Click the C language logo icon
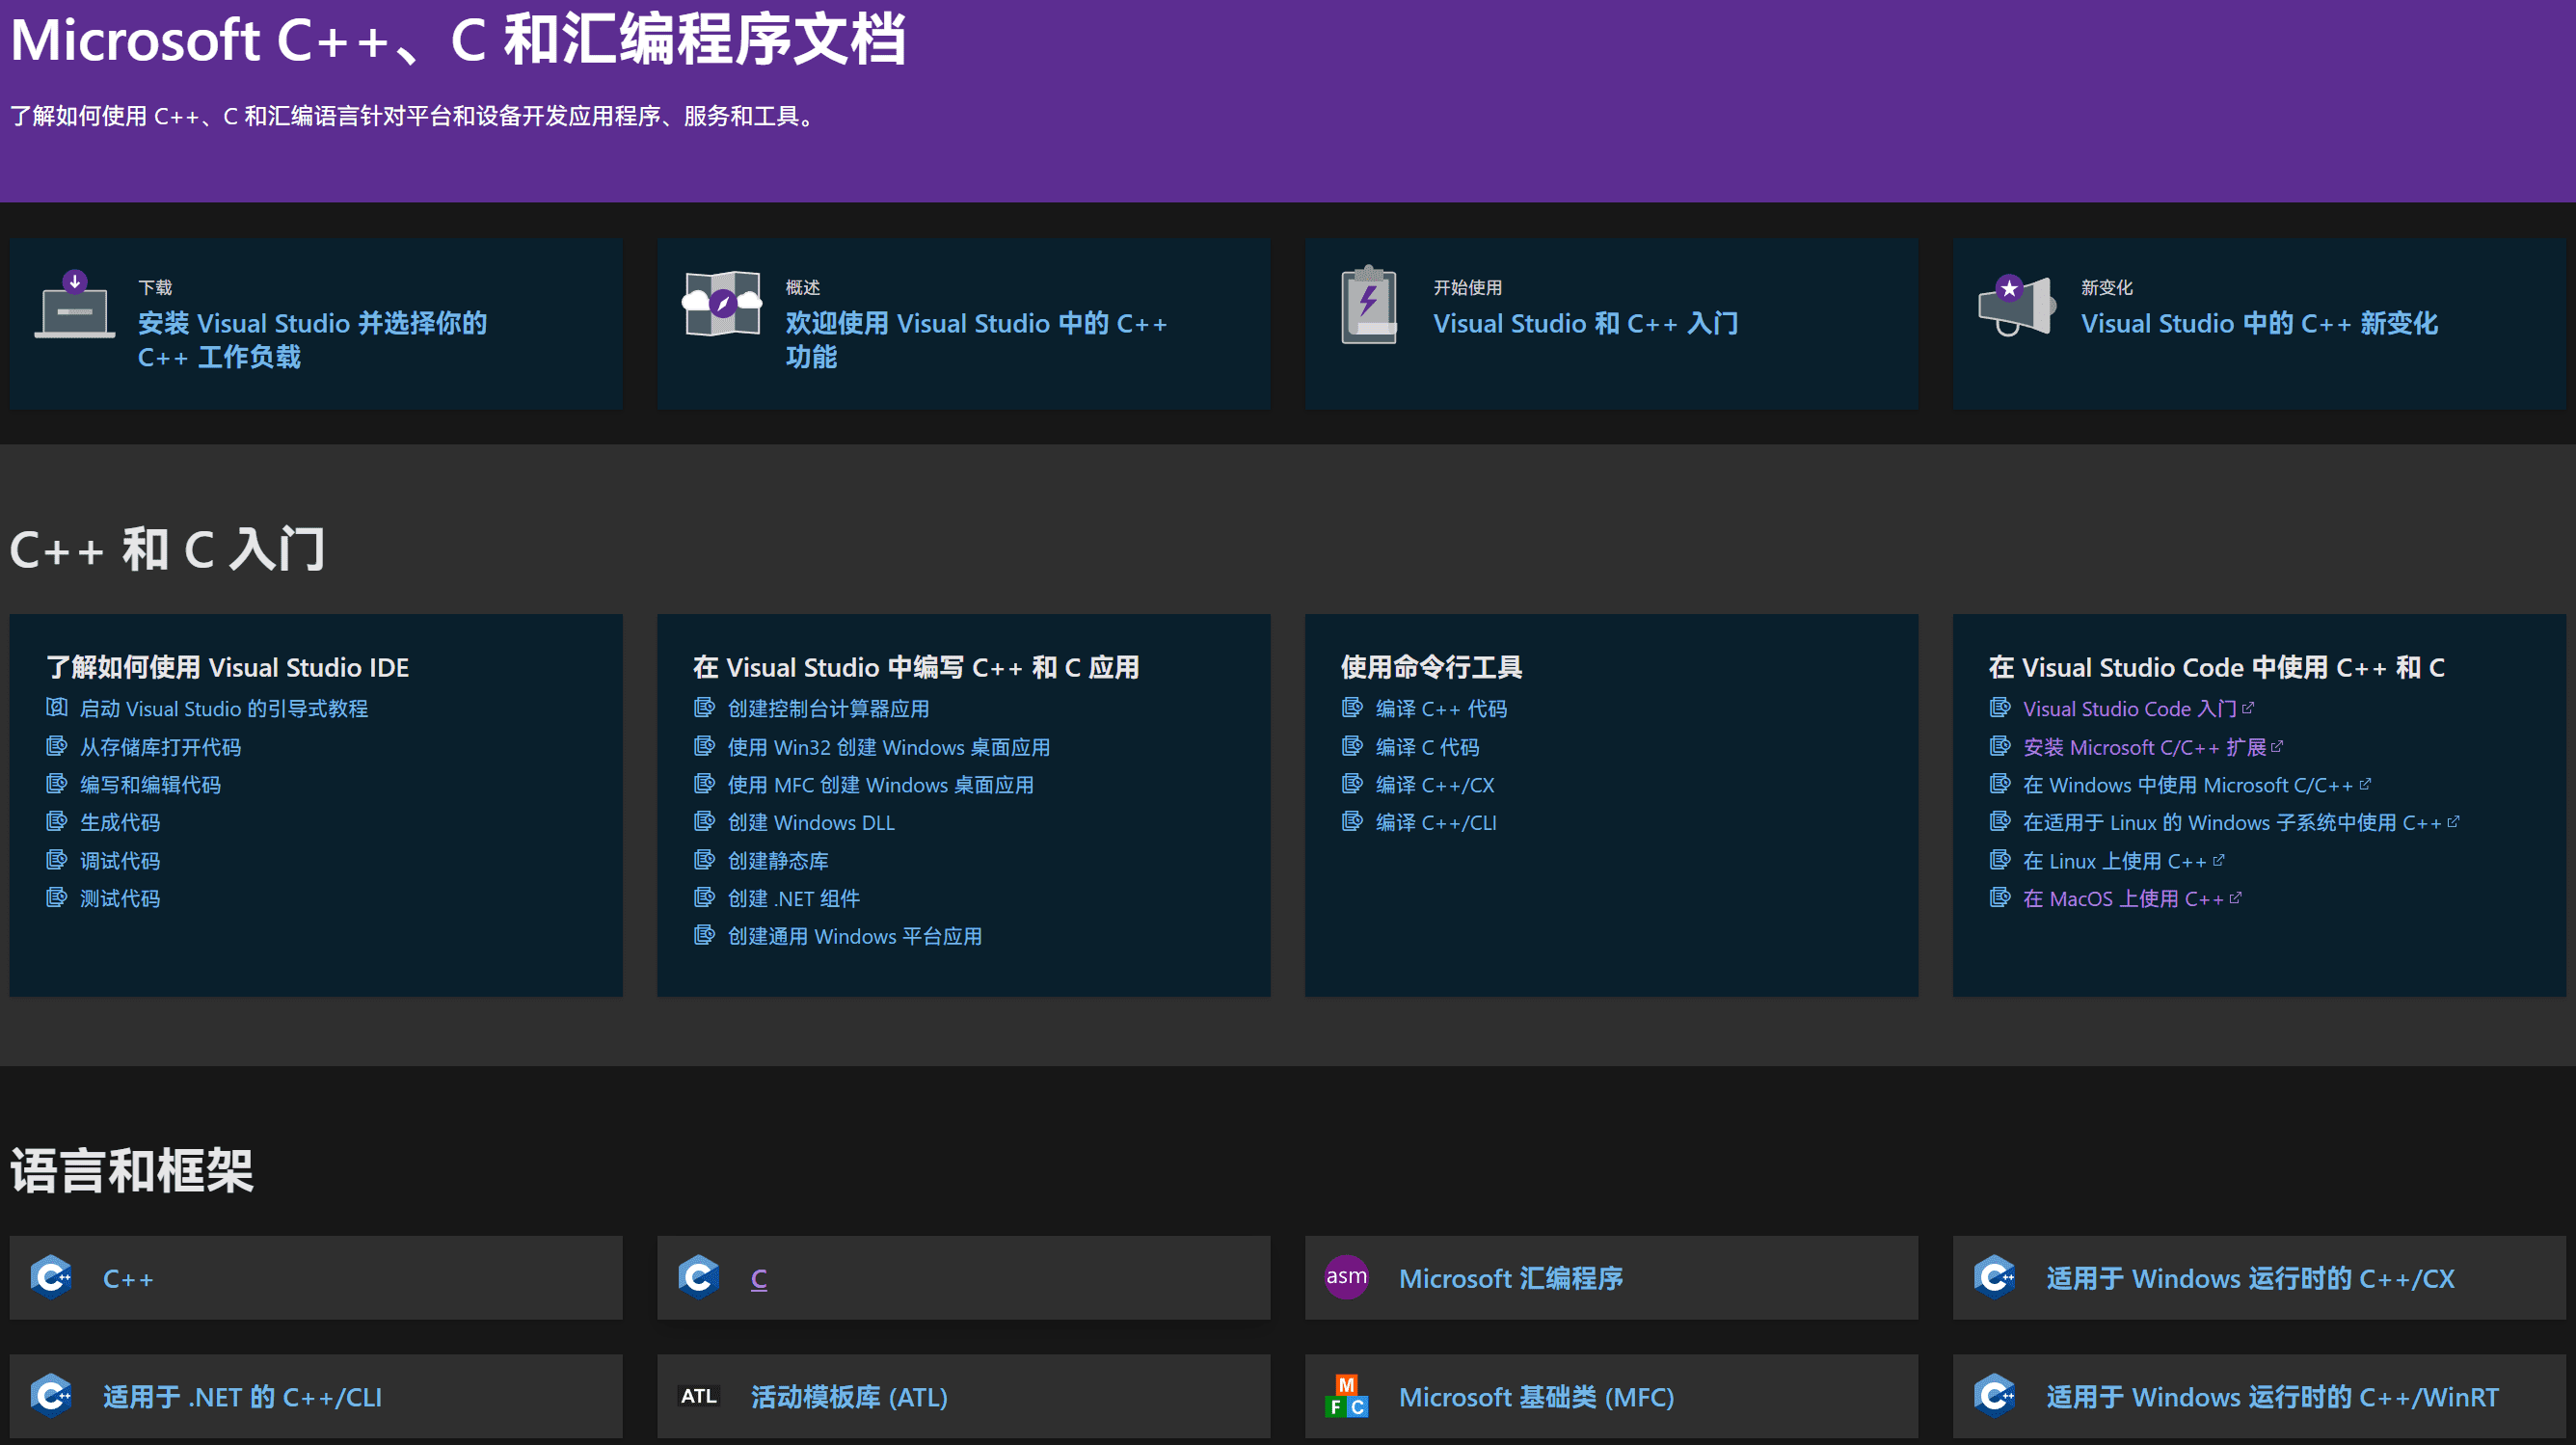The image size is (2576, 1445). [x=699, y=1277]
